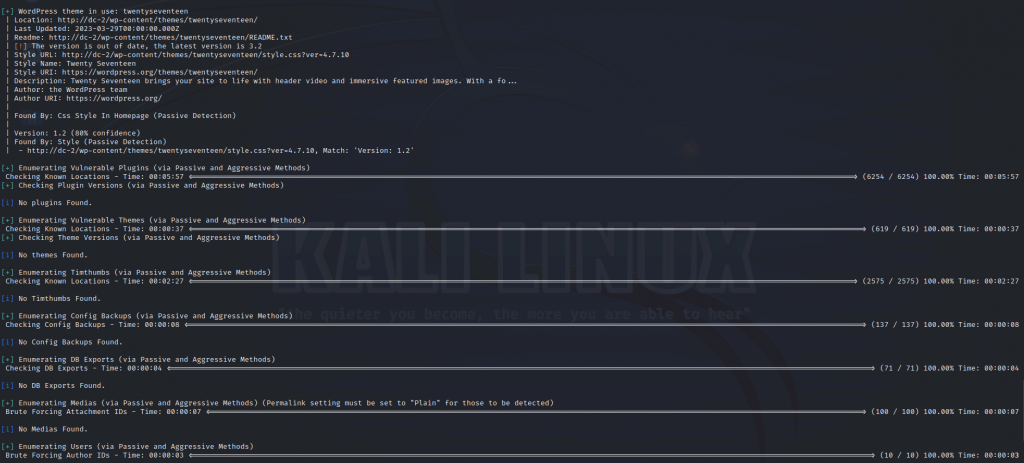Click "Found By: Style (Passive Detection)" line
The width and height of the screenshot is (1024, 463).
tap(90, 142)
